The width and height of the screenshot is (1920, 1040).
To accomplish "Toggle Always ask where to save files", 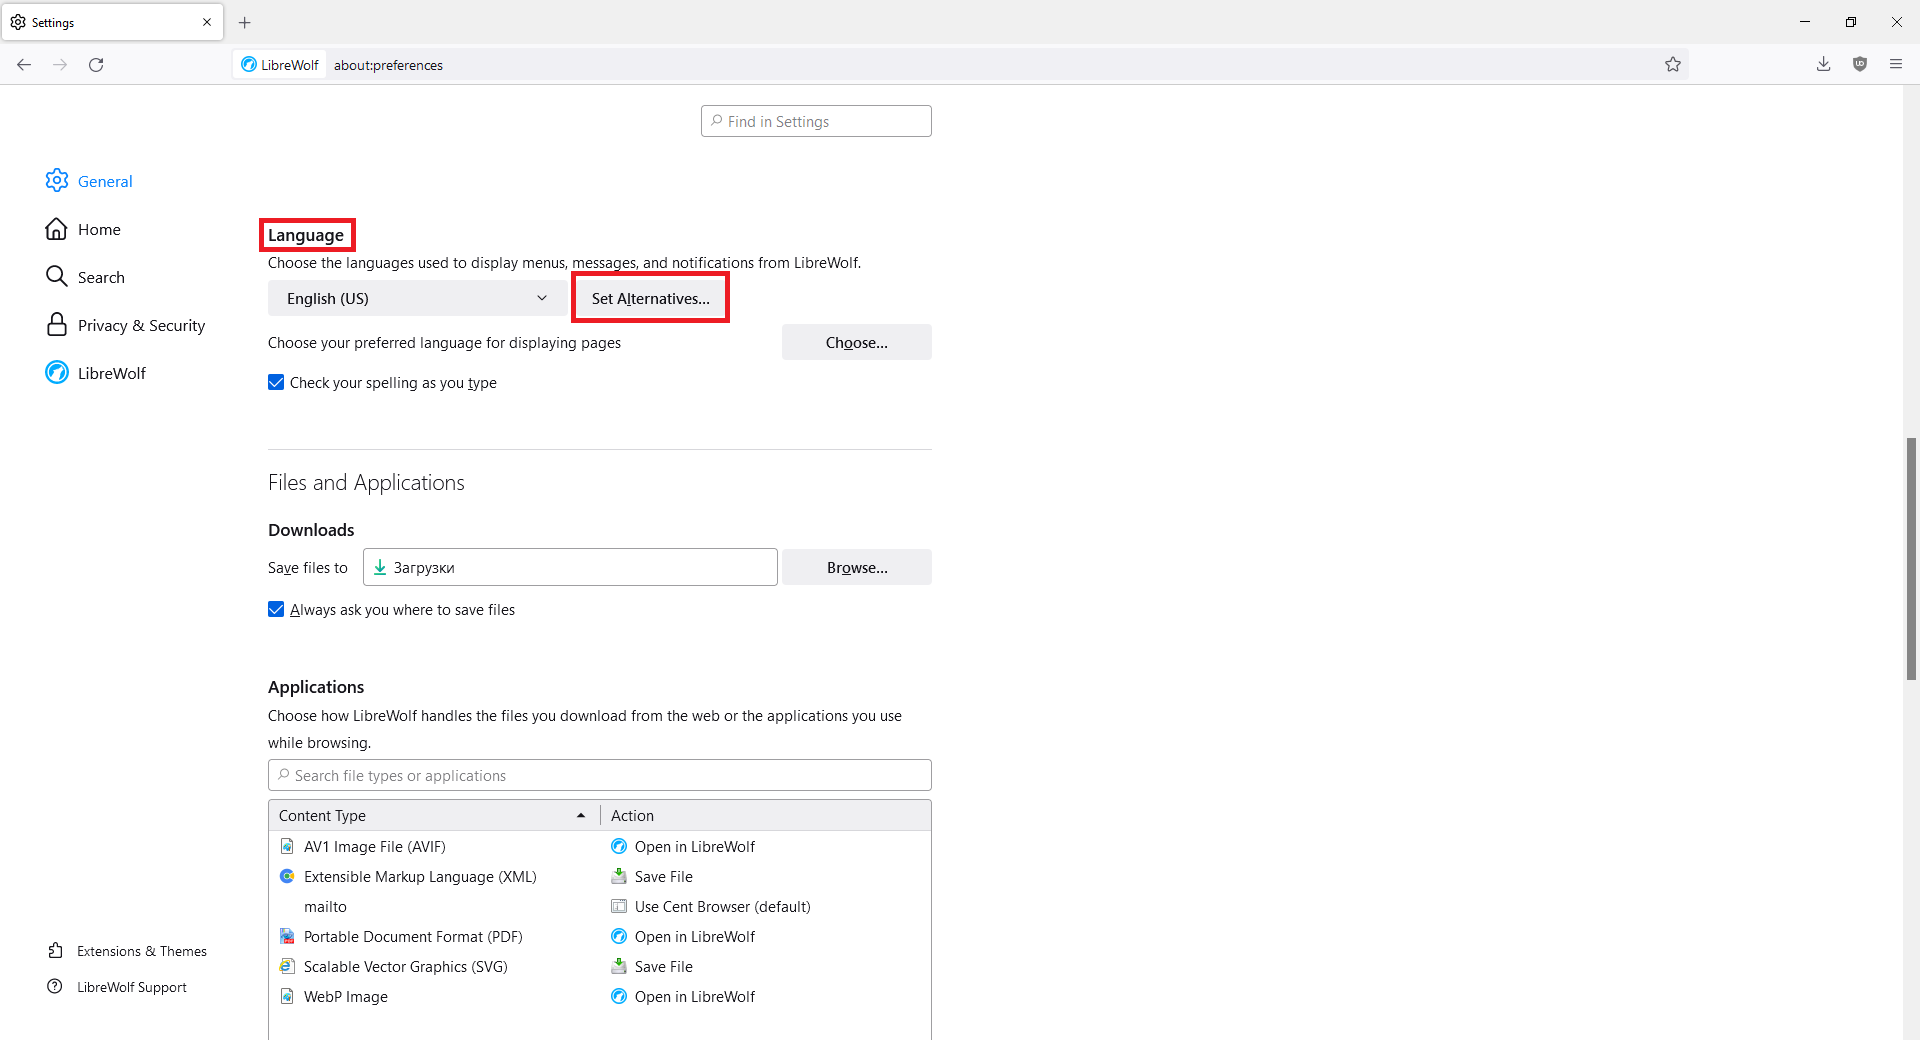I will point(276,610).
